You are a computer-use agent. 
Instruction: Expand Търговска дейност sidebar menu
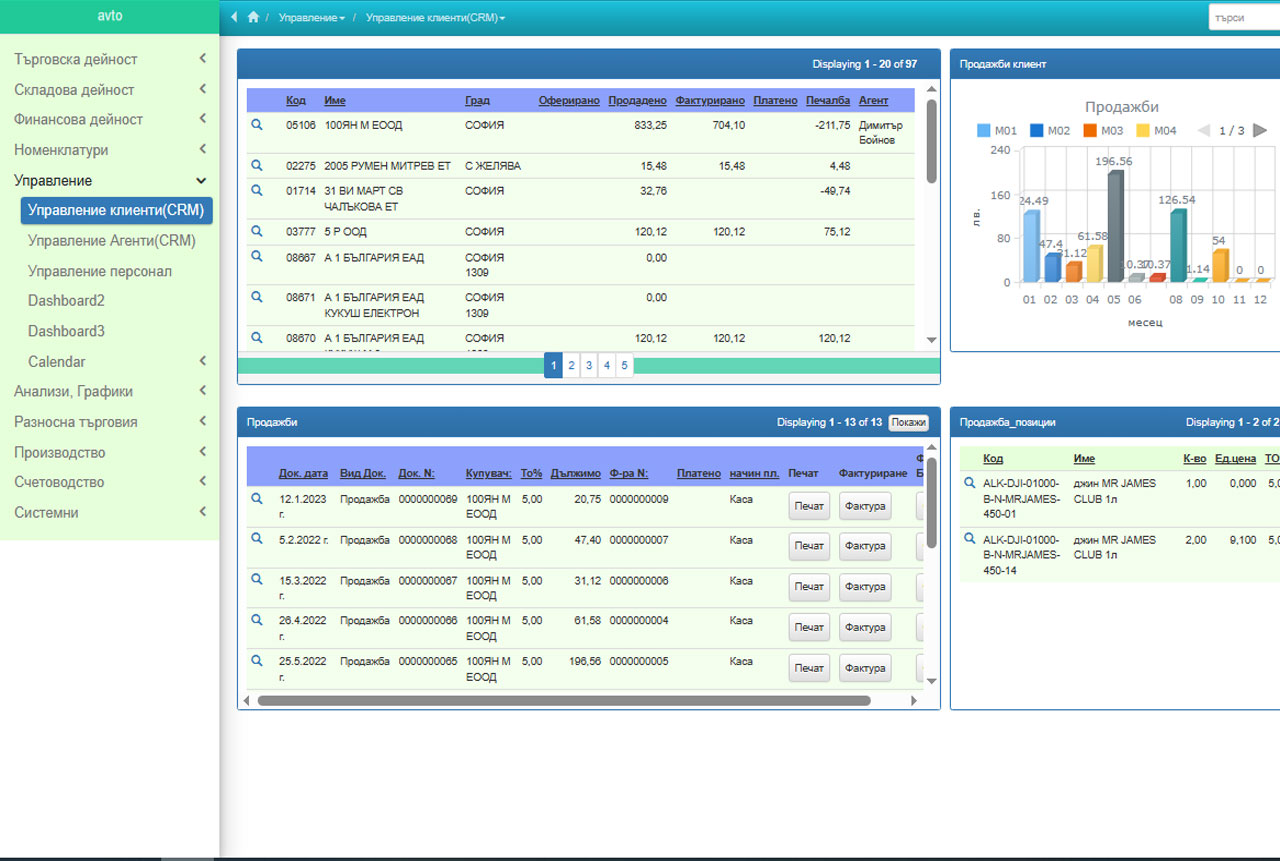(x=110, y=59)
